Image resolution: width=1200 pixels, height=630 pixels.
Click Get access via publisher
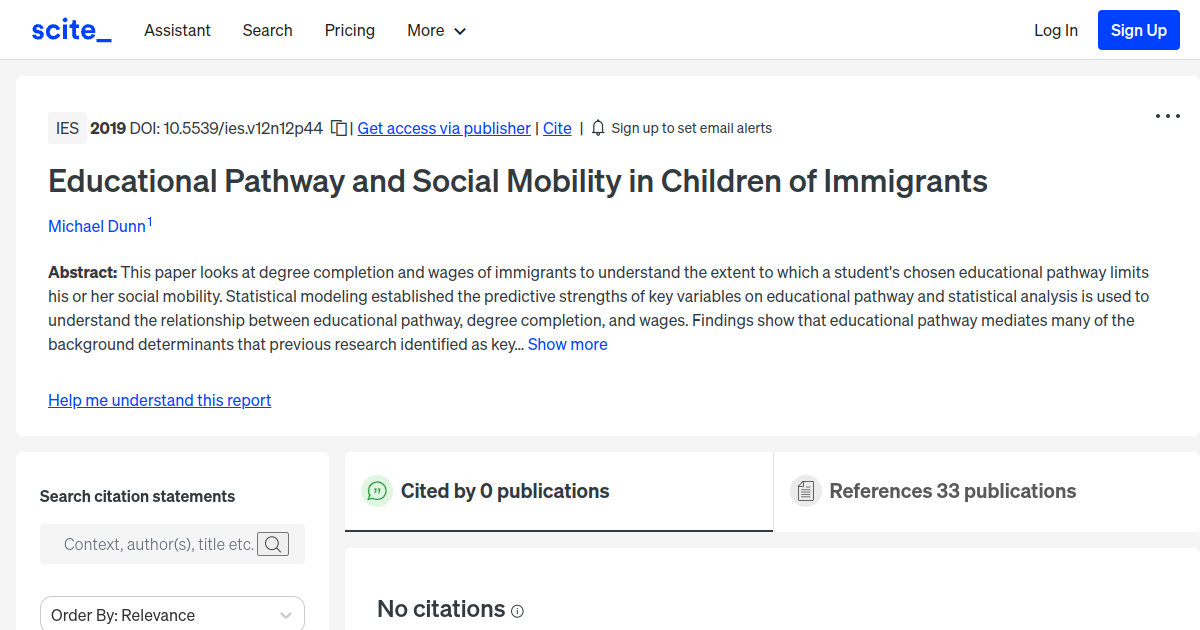pos(443,128)
